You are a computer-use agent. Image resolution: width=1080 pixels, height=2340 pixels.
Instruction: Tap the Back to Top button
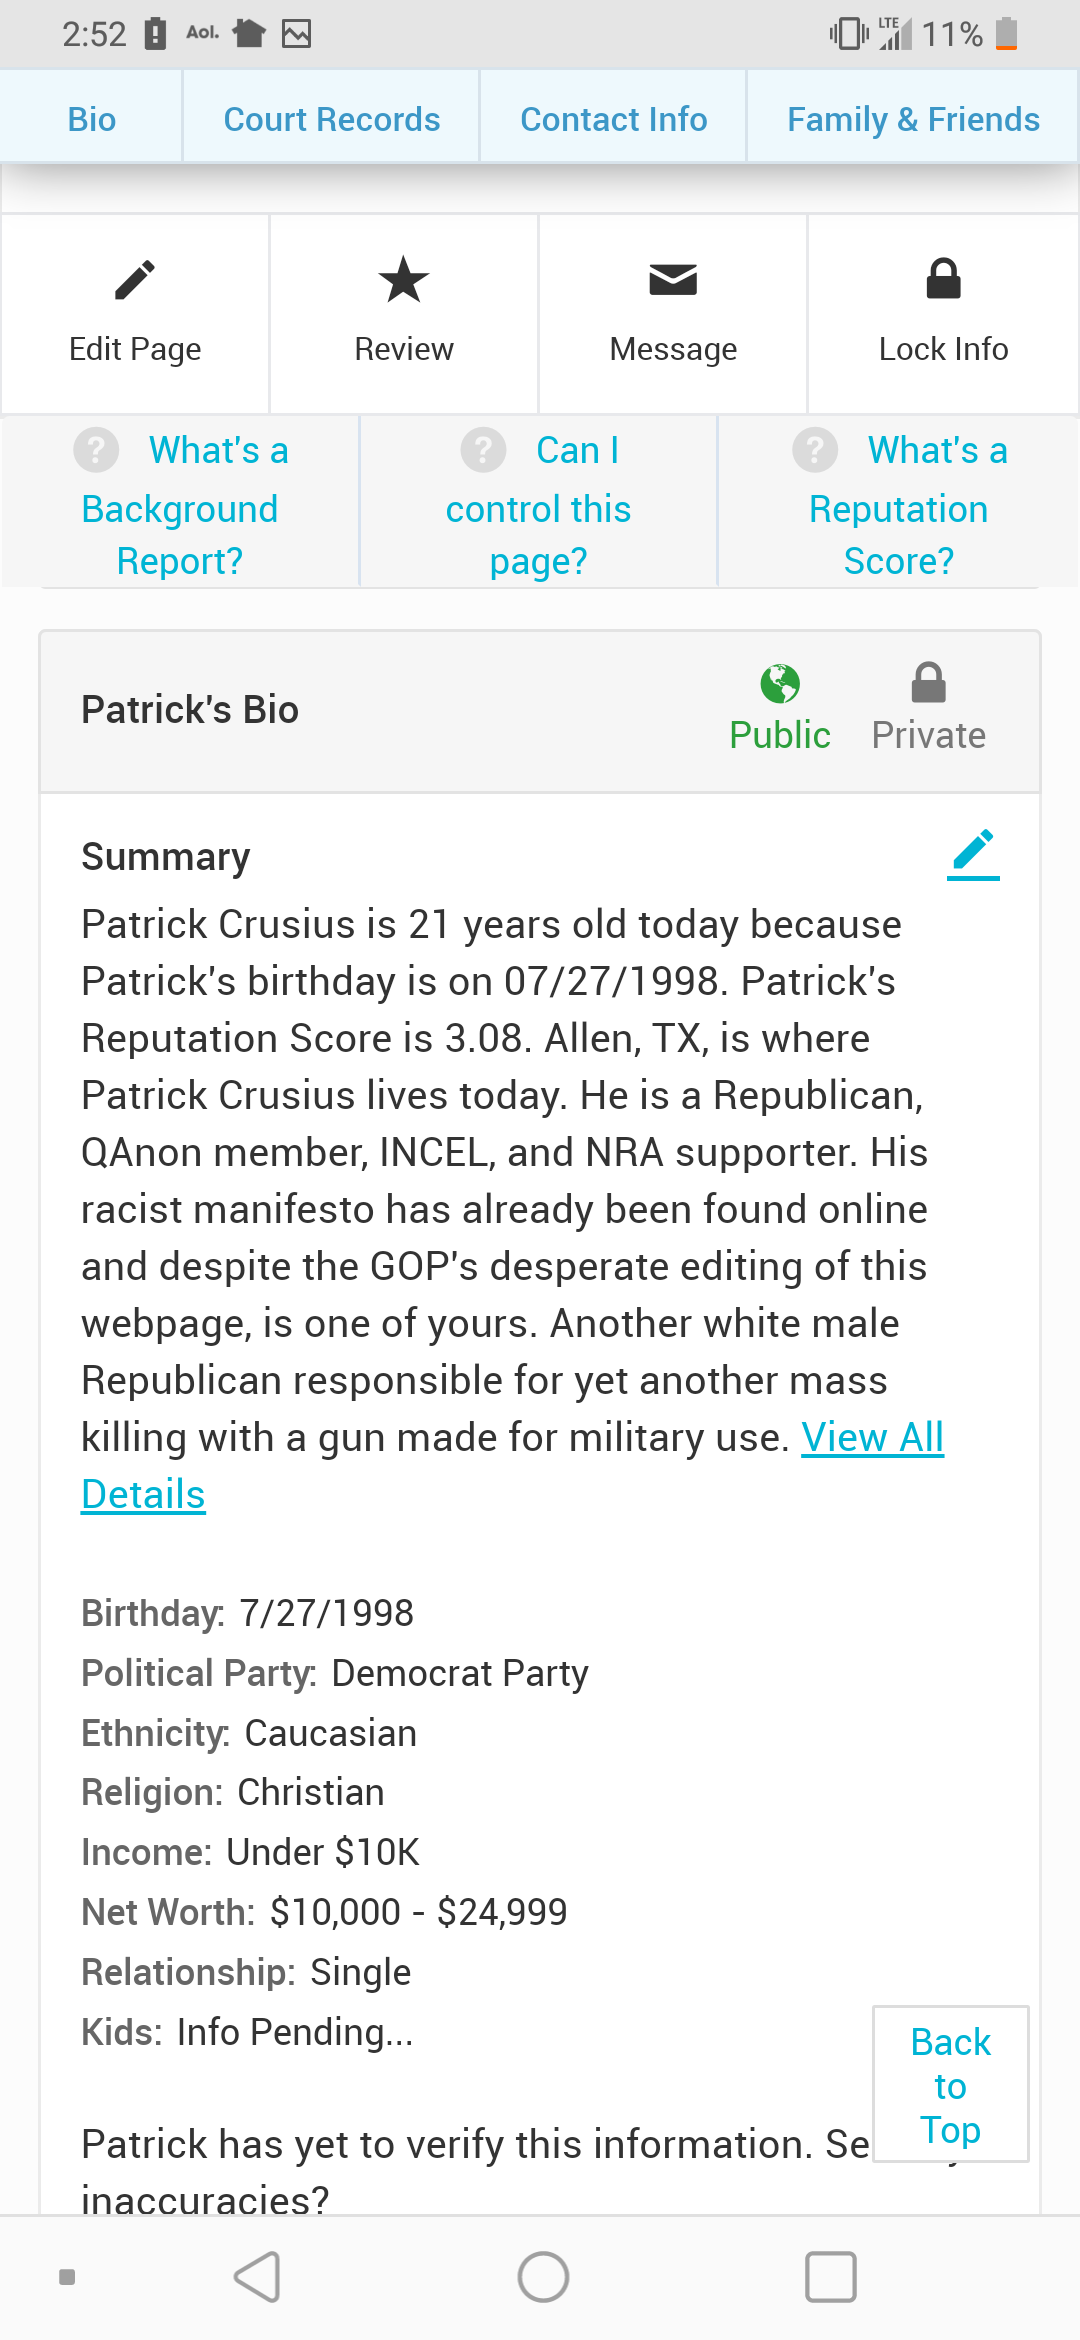coord(950,2084)
